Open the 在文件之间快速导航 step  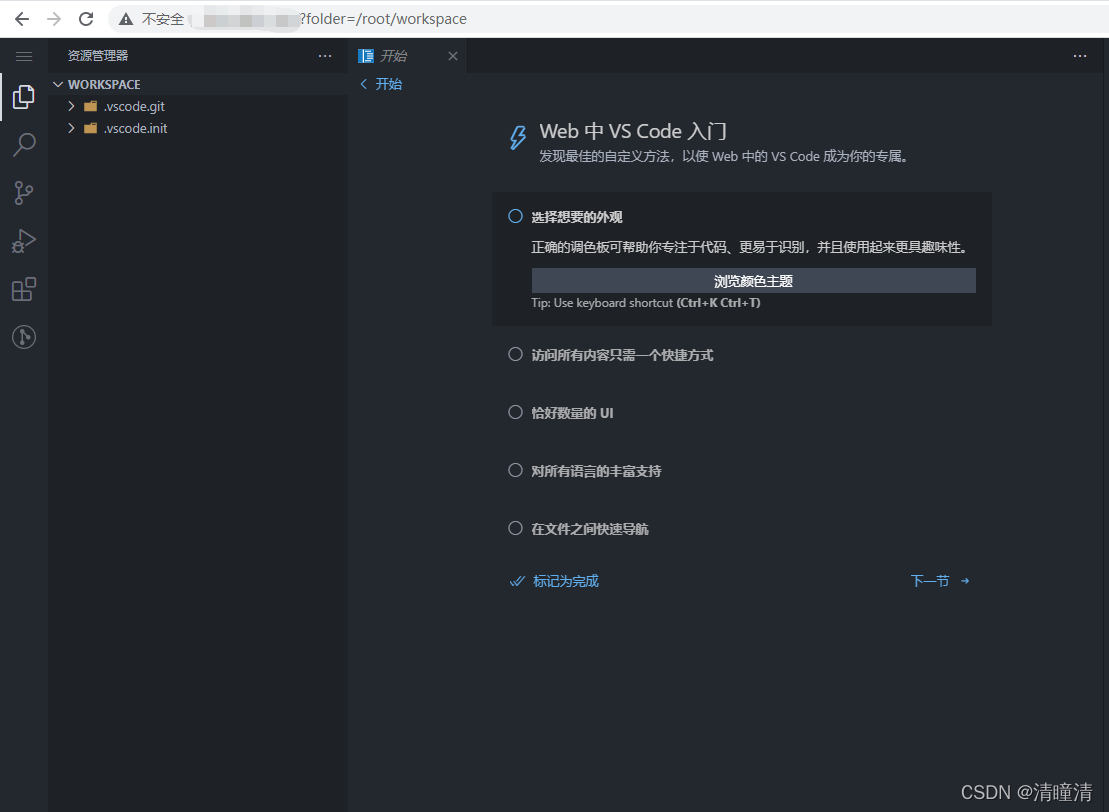pos(590,529)
